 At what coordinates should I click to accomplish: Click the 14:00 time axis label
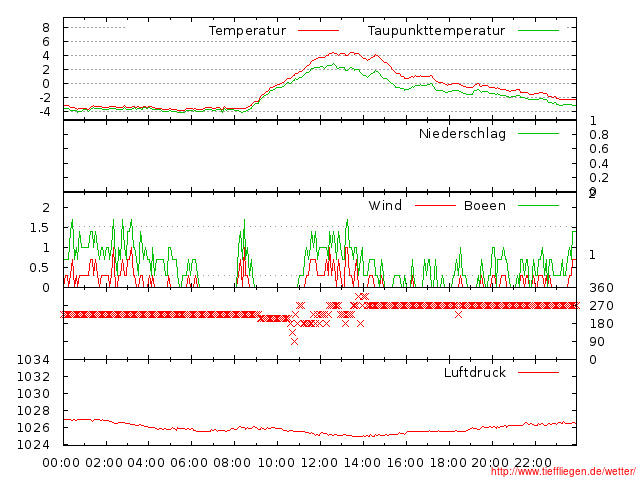[362, 463]
